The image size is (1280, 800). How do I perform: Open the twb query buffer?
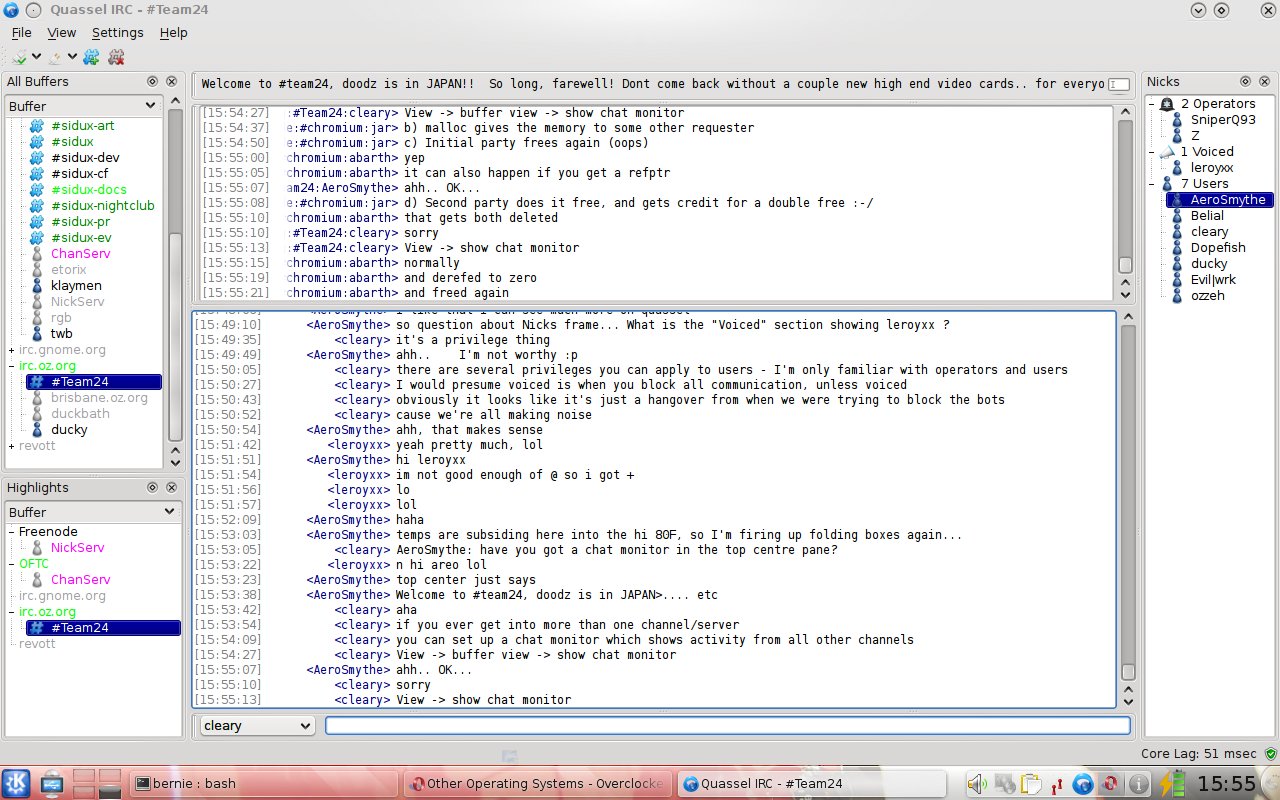[x=62, y=334]
